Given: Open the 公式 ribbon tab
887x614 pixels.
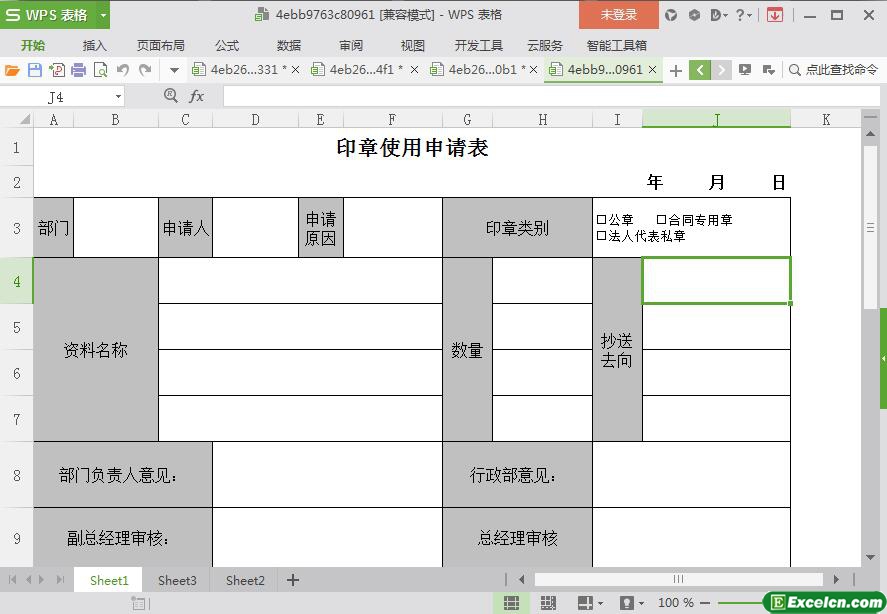Looking at the screenshot, I should click(x=227, y=45).
